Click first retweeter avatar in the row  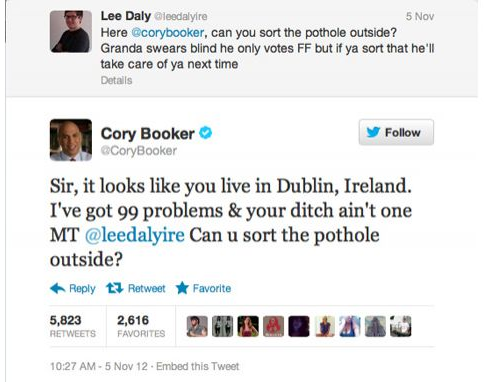click(x=197, y=326)
